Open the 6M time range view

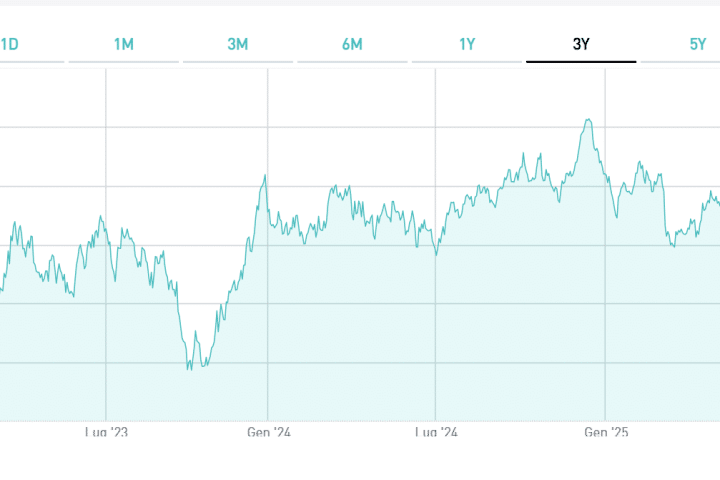pyautogui.click(x=352, y=44)
